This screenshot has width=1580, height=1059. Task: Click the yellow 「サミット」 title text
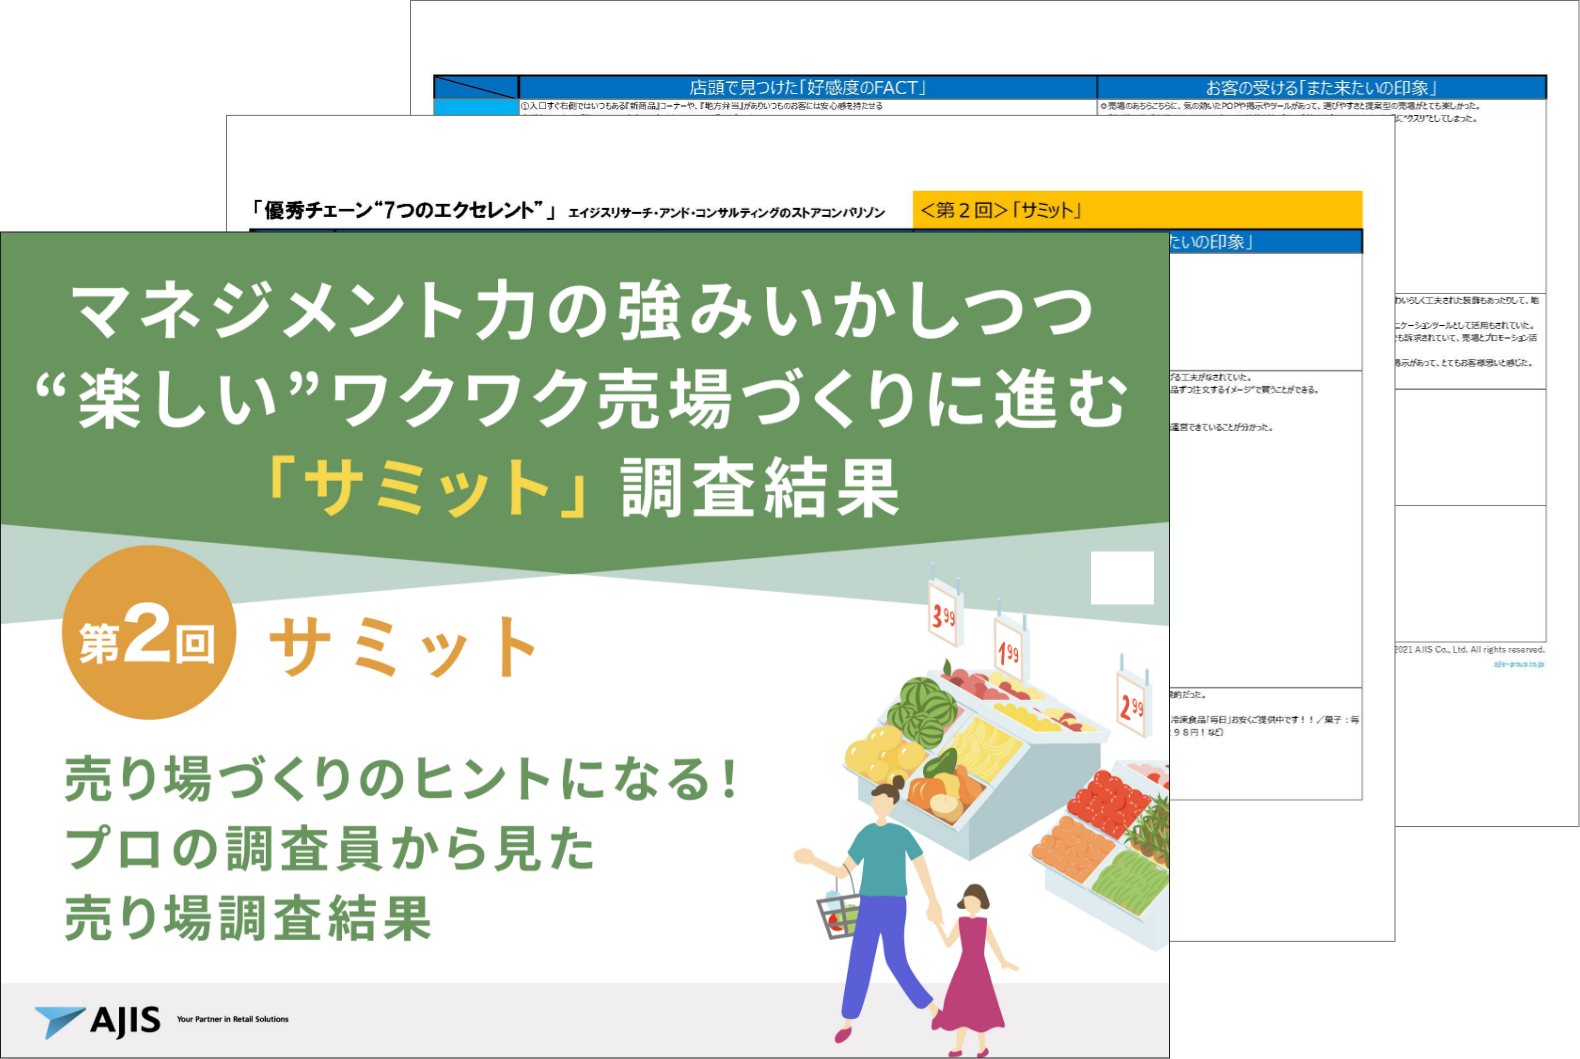(x=428, y=487)
